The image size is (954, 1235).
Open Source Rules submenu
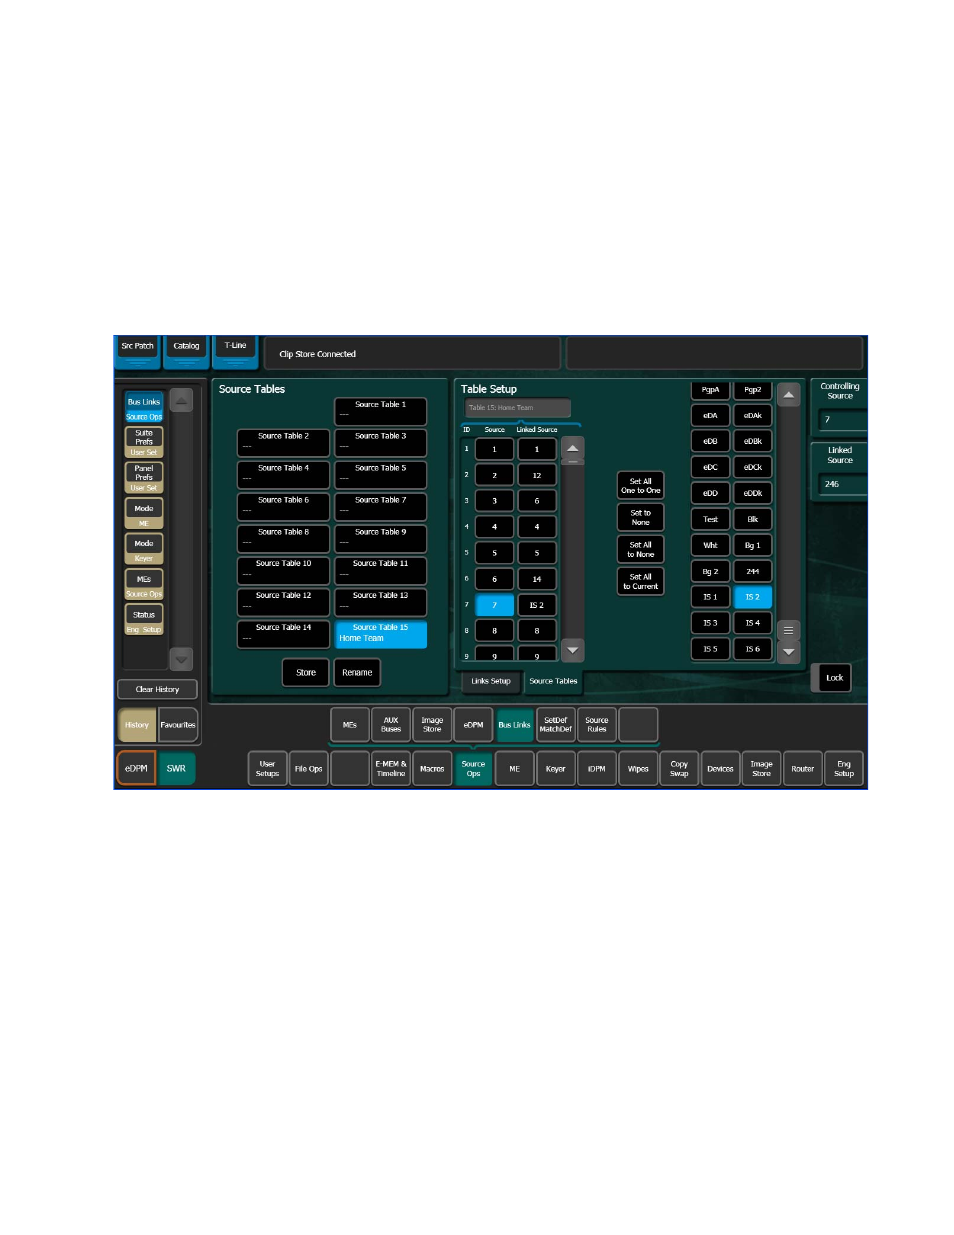coord(597,725)
